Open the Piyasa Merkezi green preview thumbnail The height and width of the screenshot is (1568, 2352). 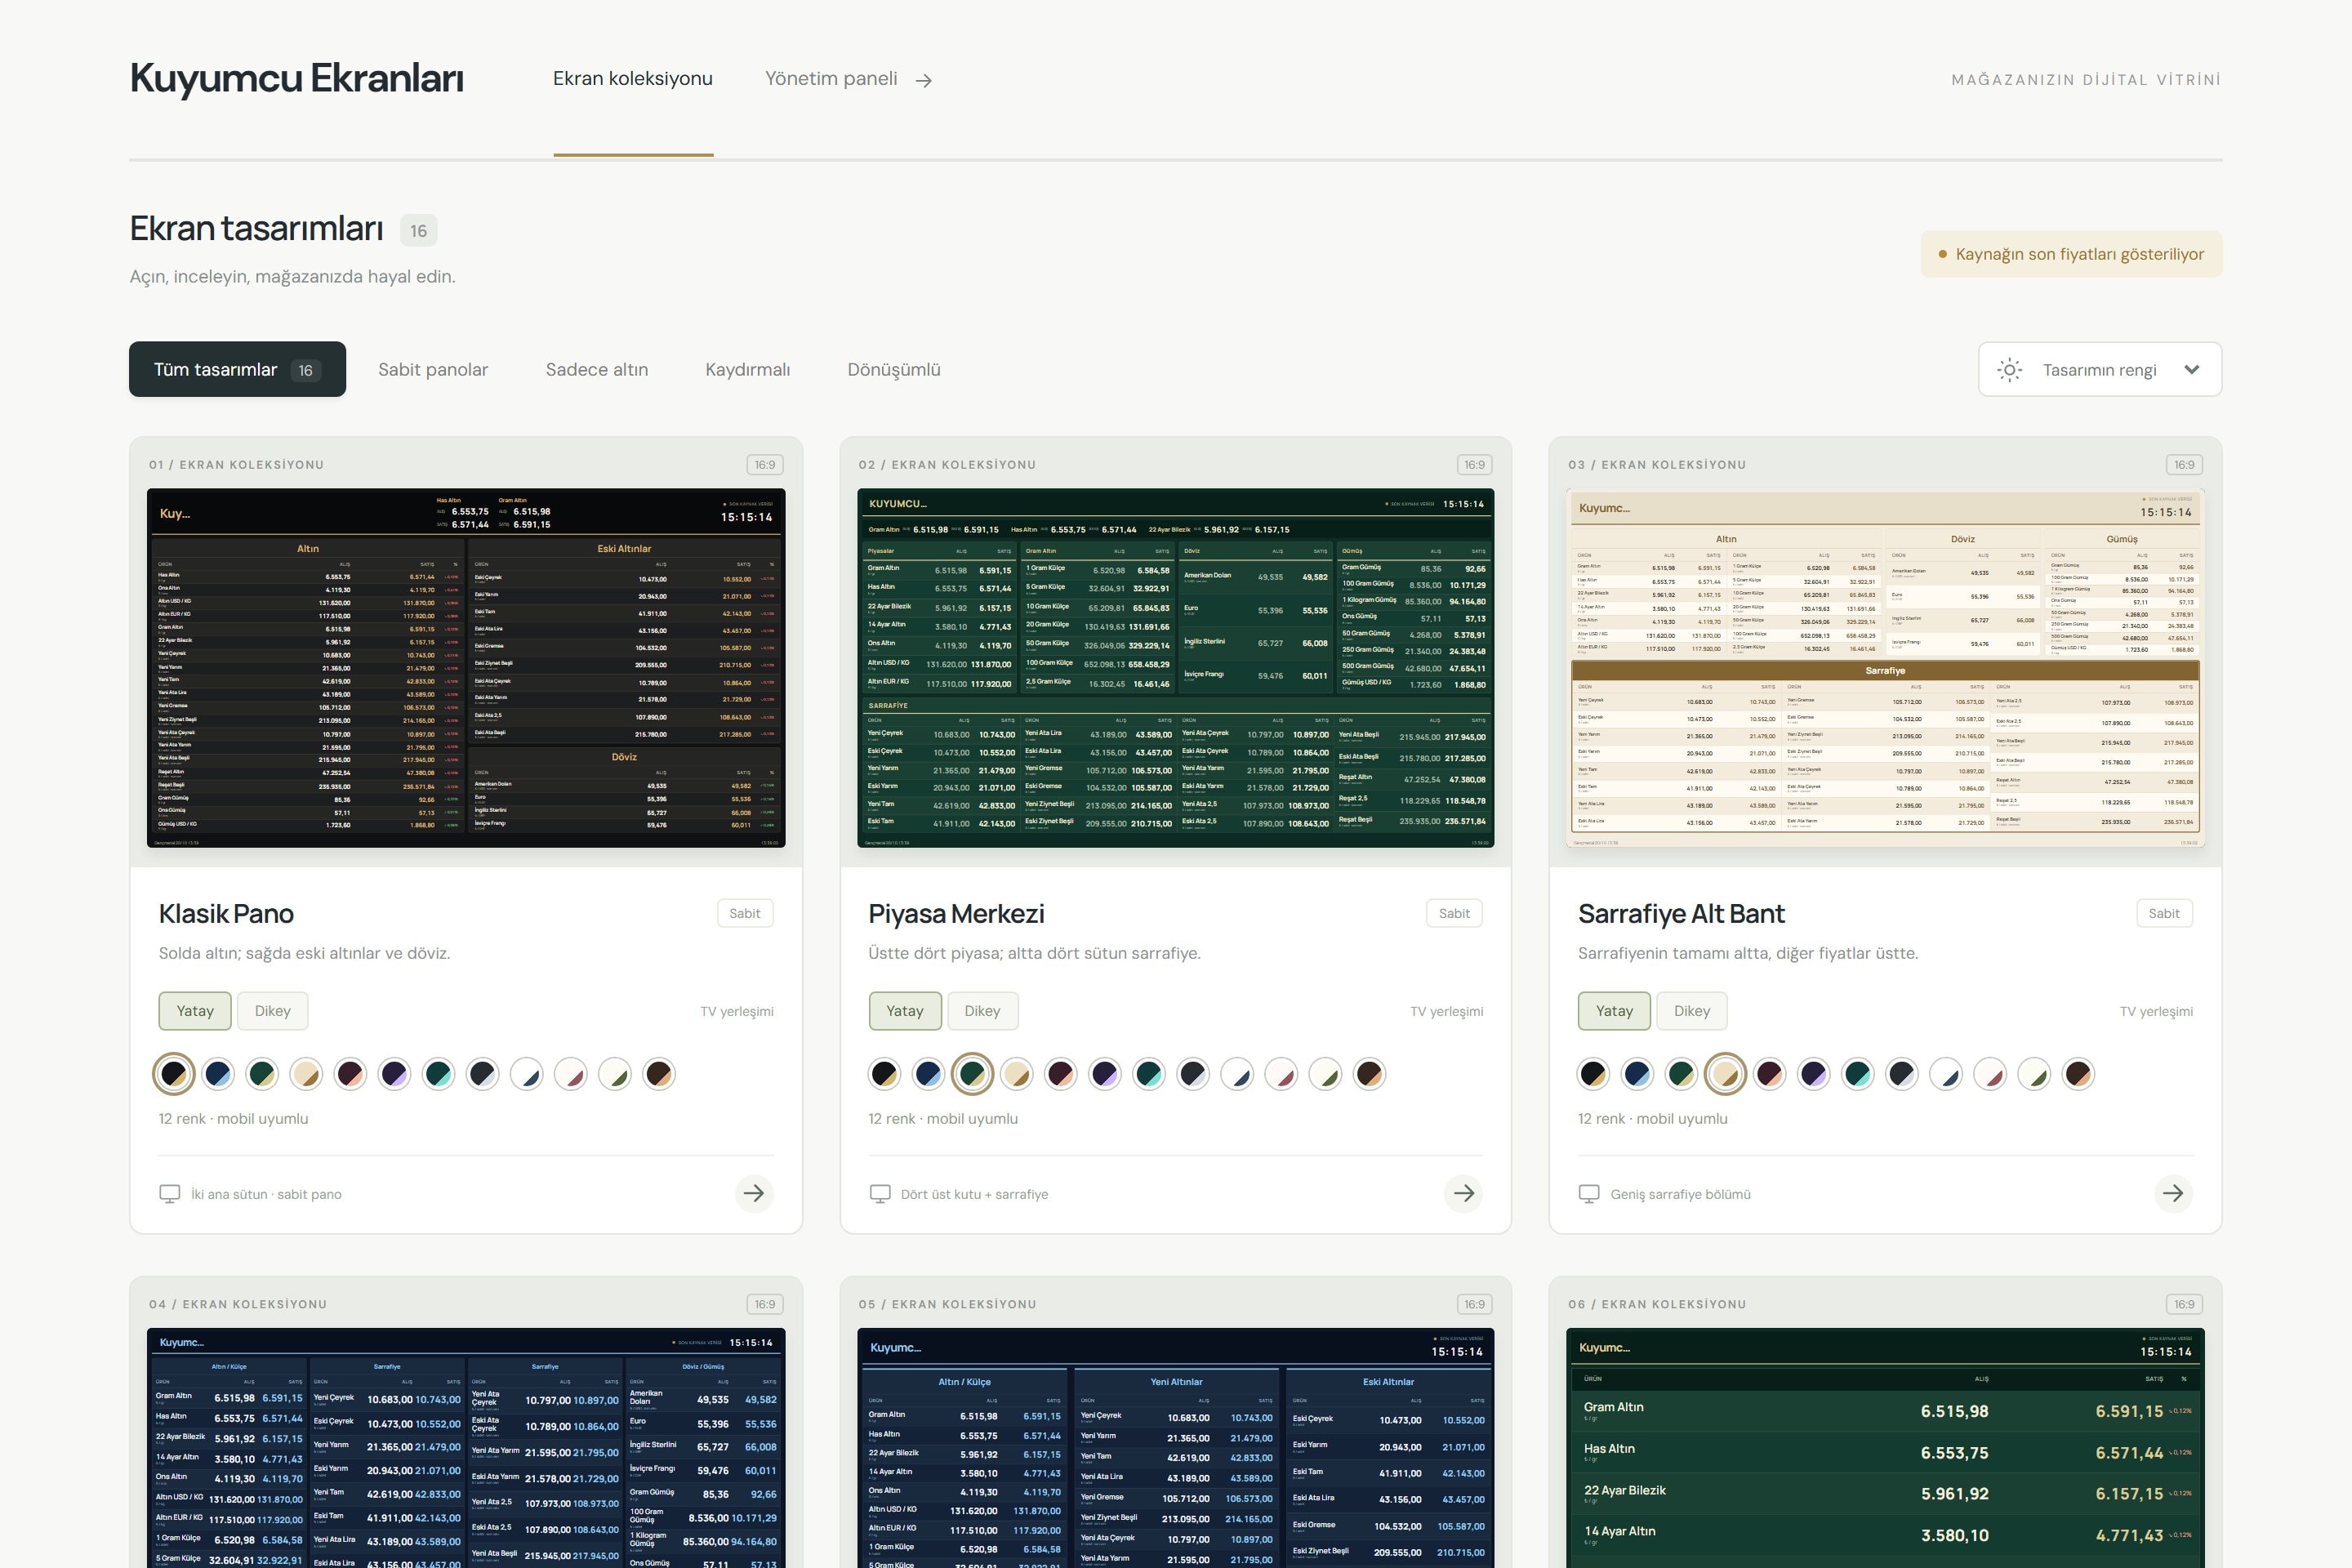pos(1176,668)
